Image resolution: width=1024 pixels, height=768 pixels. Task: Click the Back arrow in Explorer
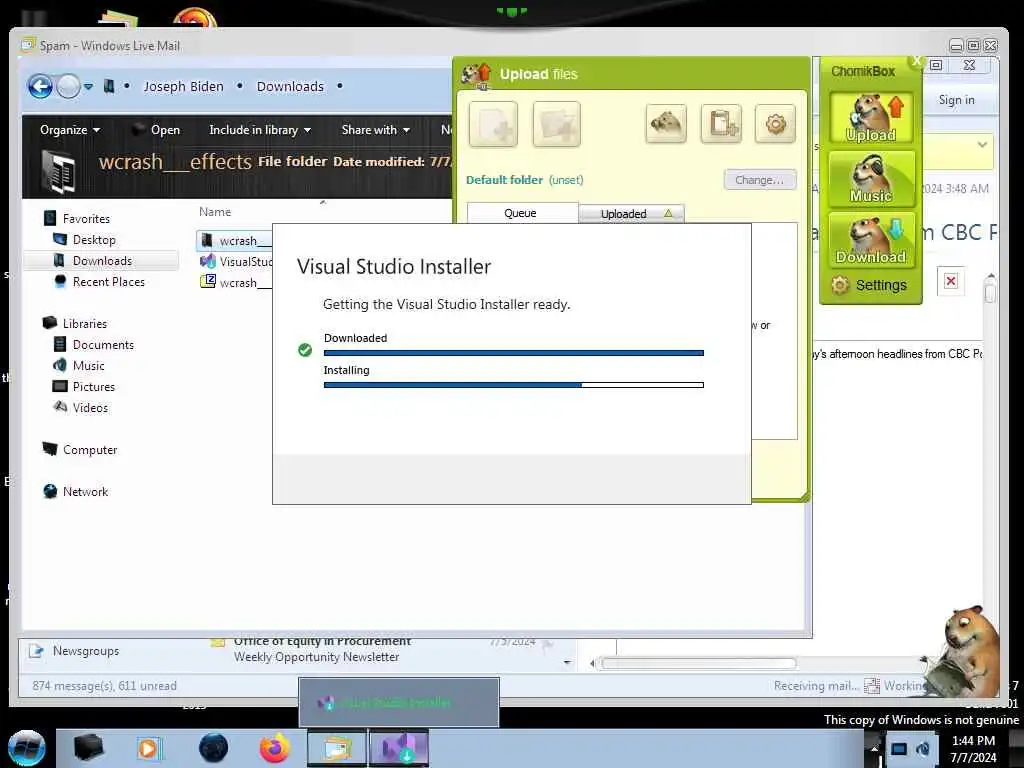coord(40,86)
